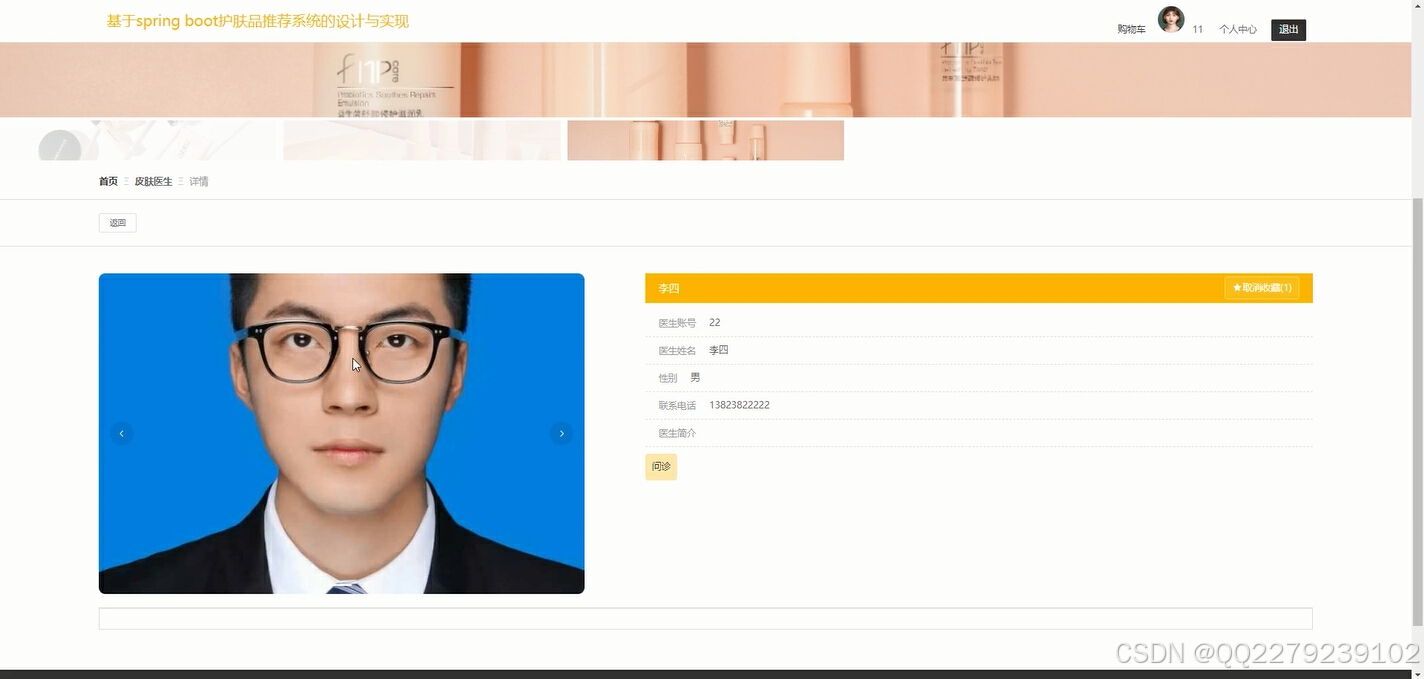Click the username 11 next to the avatar

pyautogui.click(x=1197, y=29)
